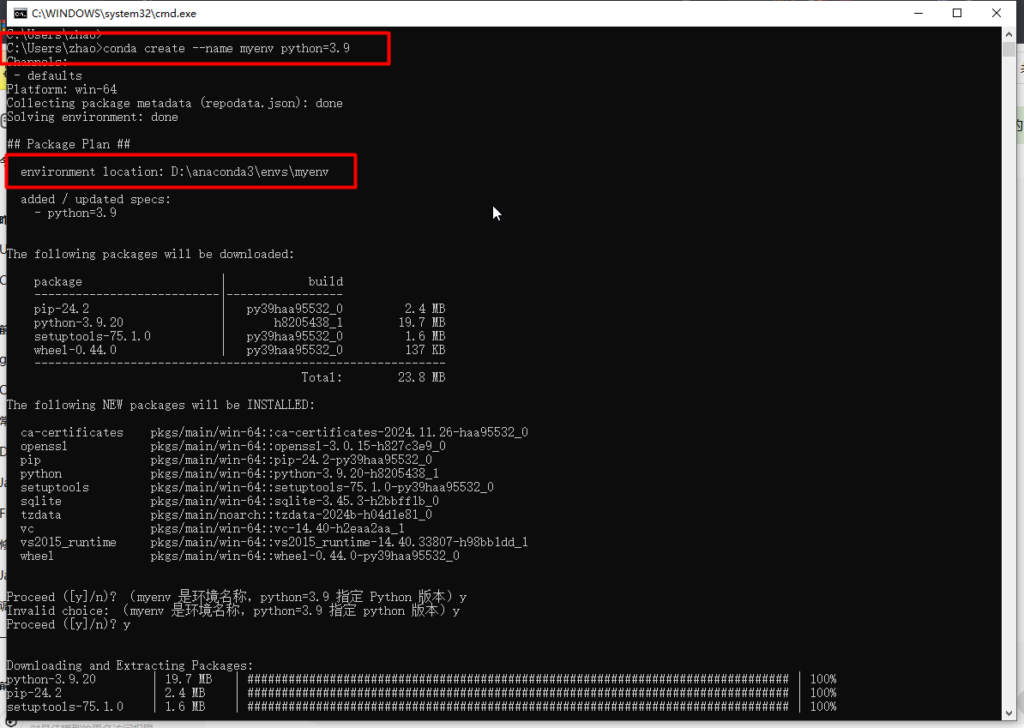The width and height of the screenshot is (1024, 728).
Task: Click the final Proceed ([y]/n)? y prompt
Action: click(68, 624)
